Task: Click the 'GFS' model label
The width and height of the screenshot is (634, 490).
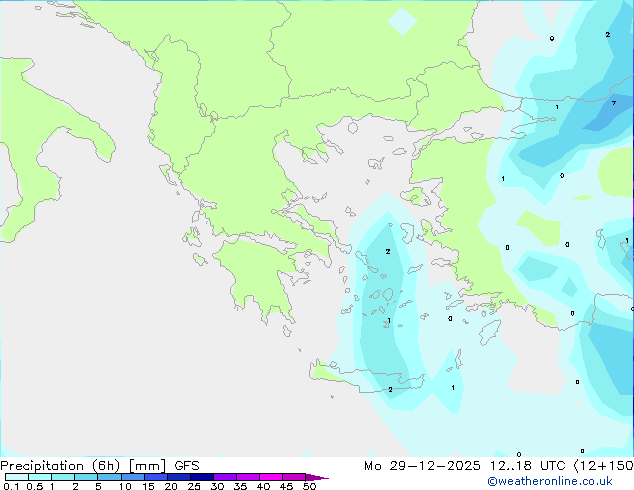Action: click(187, 466)
